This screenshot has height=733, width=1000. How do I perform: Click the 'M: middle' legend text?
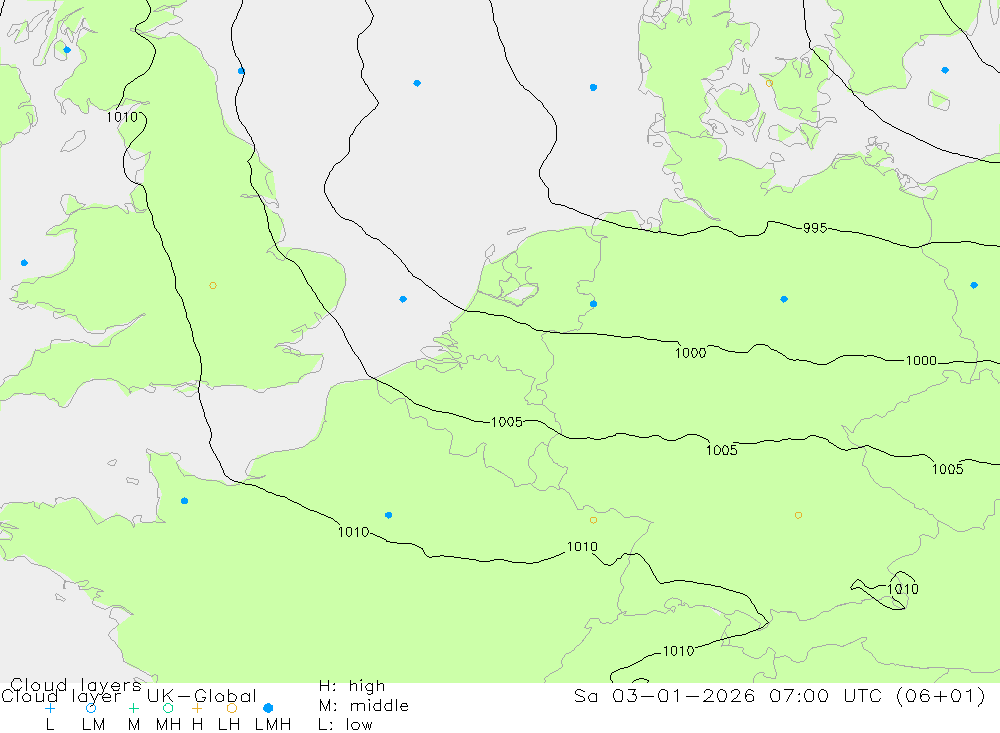point(364,706)
